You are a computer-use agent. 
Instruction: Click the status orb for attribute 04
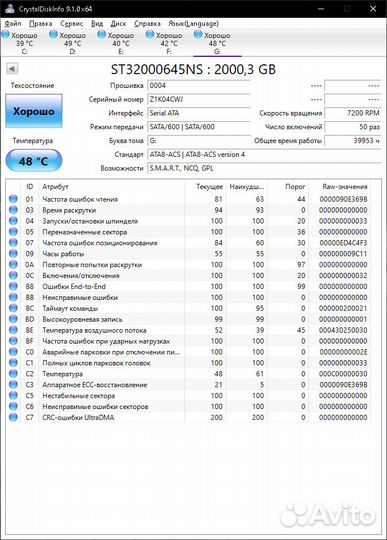coord(13,221)
